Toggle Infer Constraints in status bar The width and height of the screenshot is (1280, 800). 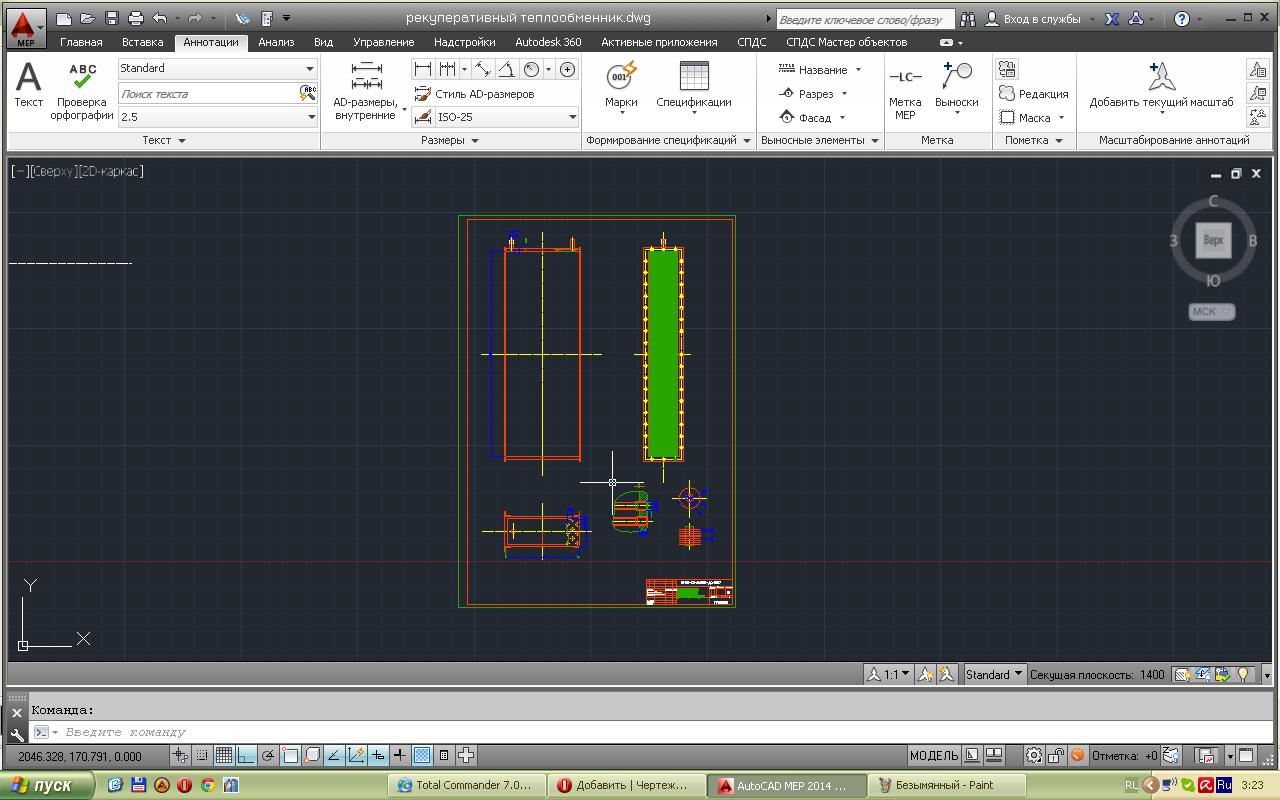coord(180,755)
